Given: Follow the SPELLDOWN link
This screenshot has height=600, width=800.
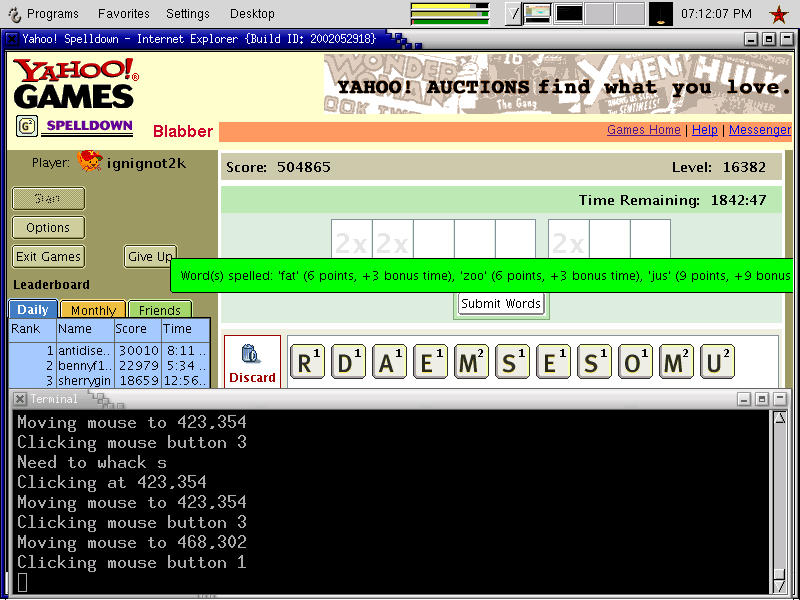Looking at the screenshot, I should (90, 126).
